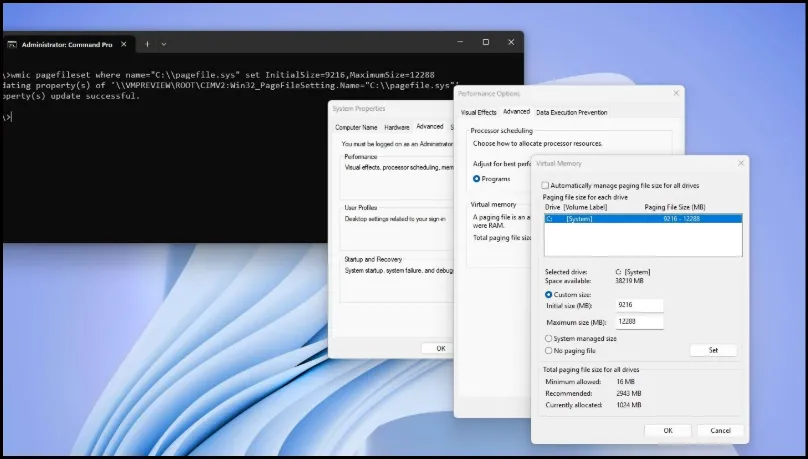Open a new terminal tab with plus
Image resolution: width=808 pixels, height=459 pixels.
pos(147,44)
